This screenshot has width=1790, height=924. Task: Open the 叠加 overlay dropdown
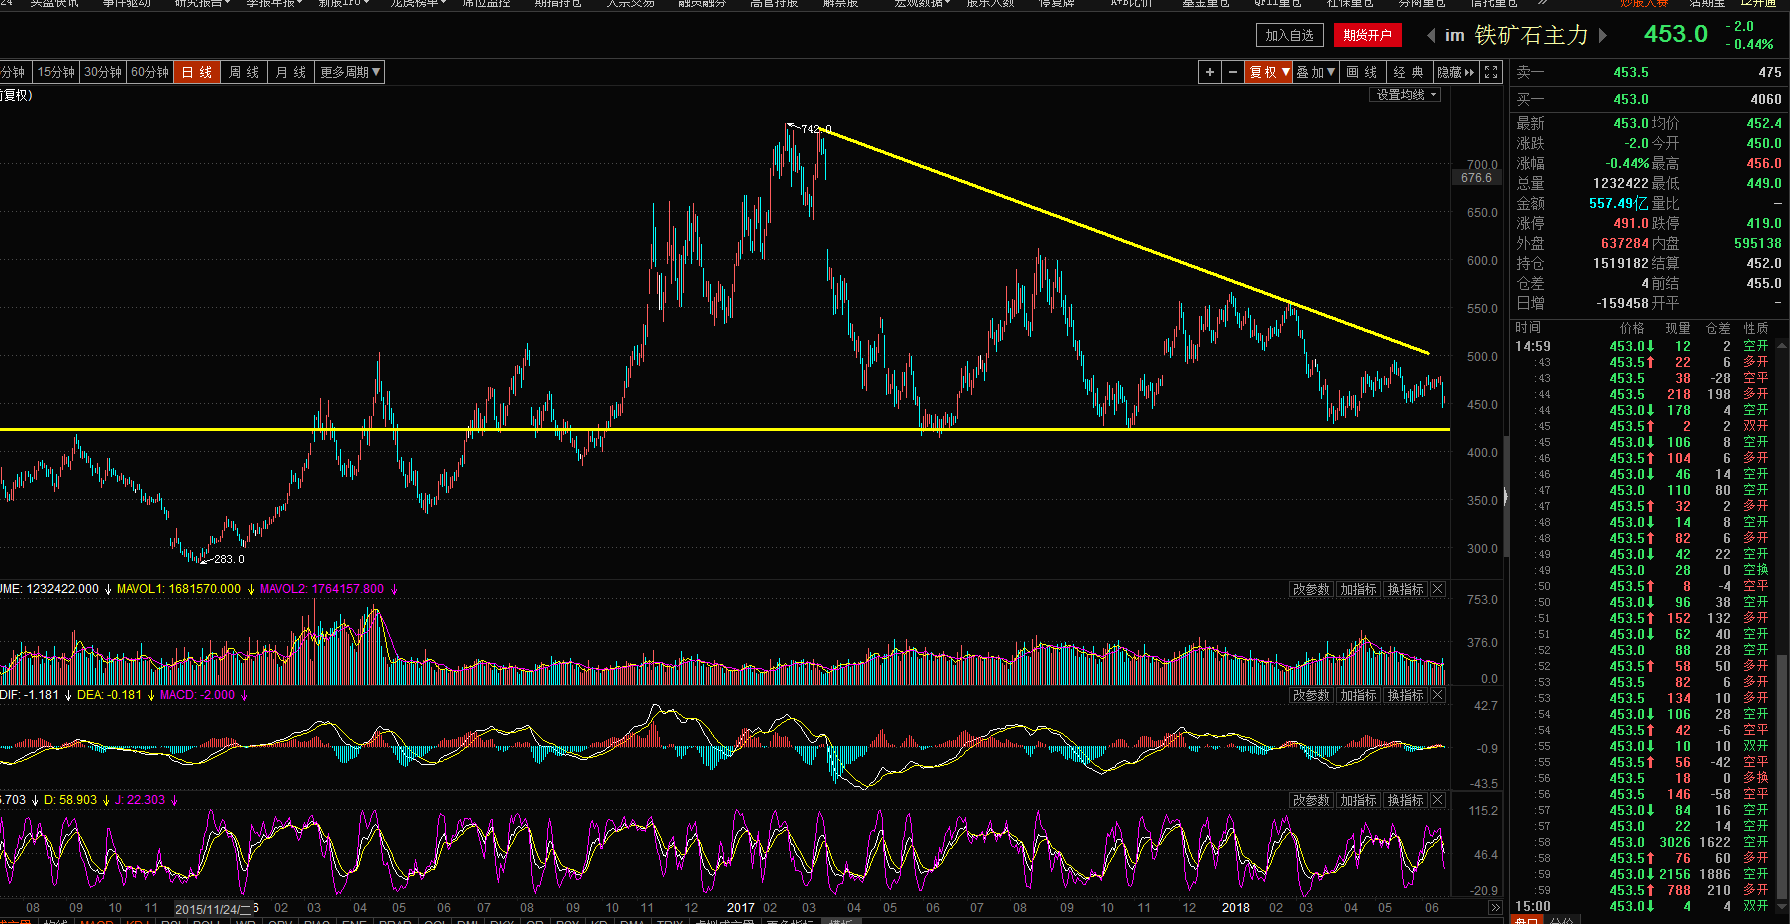tap(1315, 72)
